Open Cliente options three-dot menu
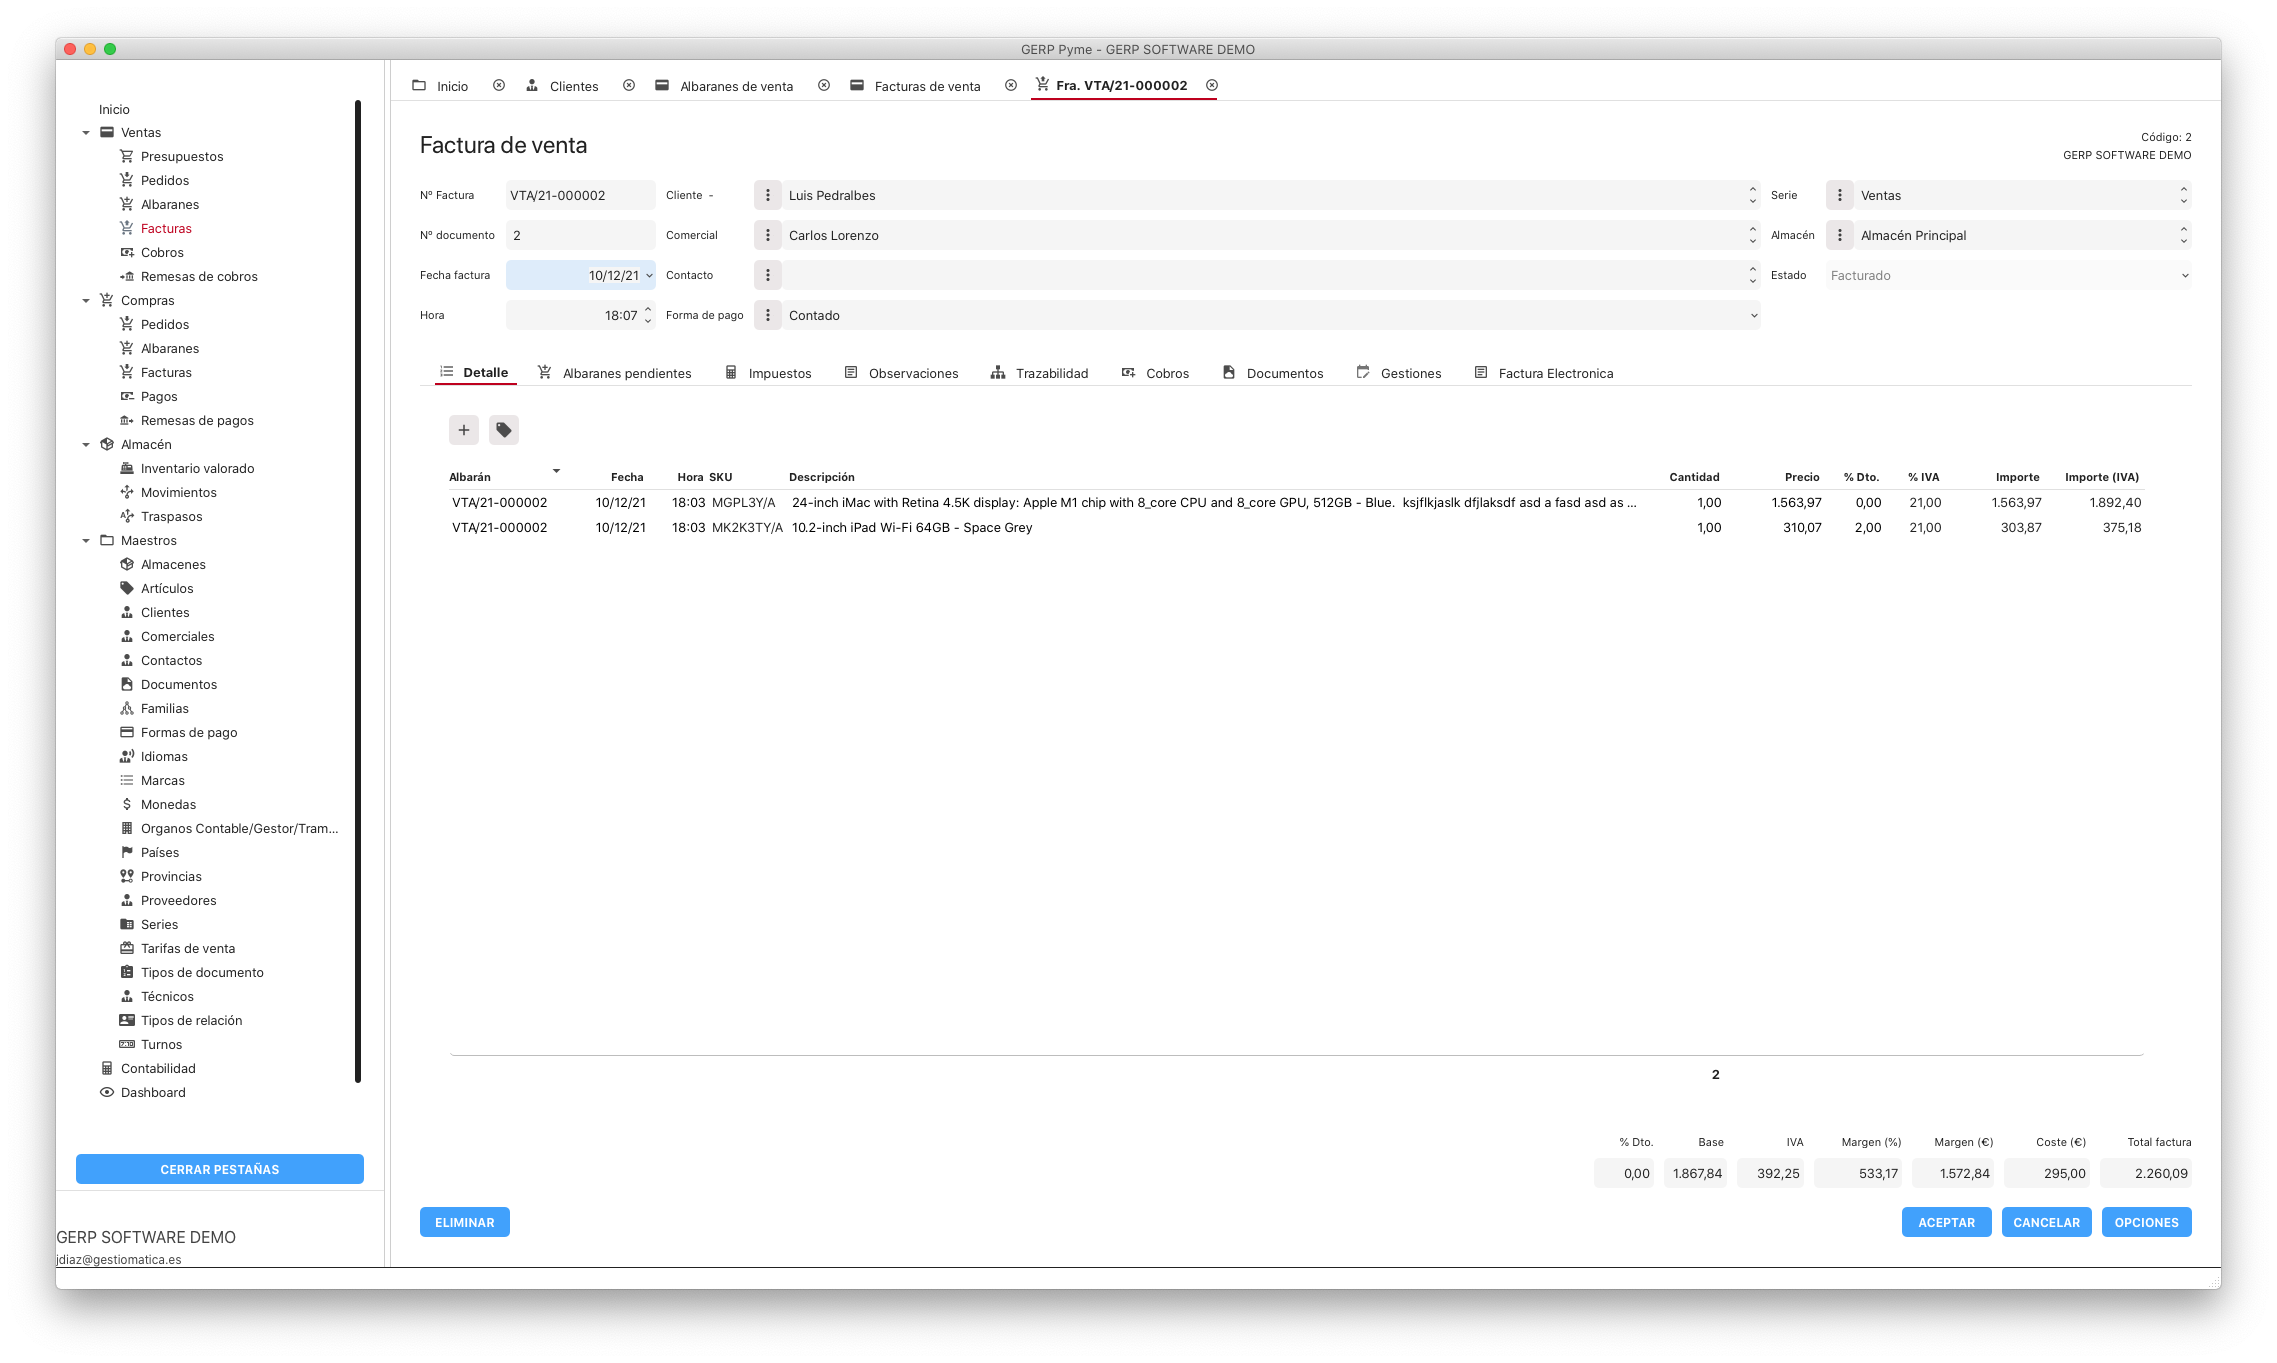2277x1363 pixels. [767, 195]
